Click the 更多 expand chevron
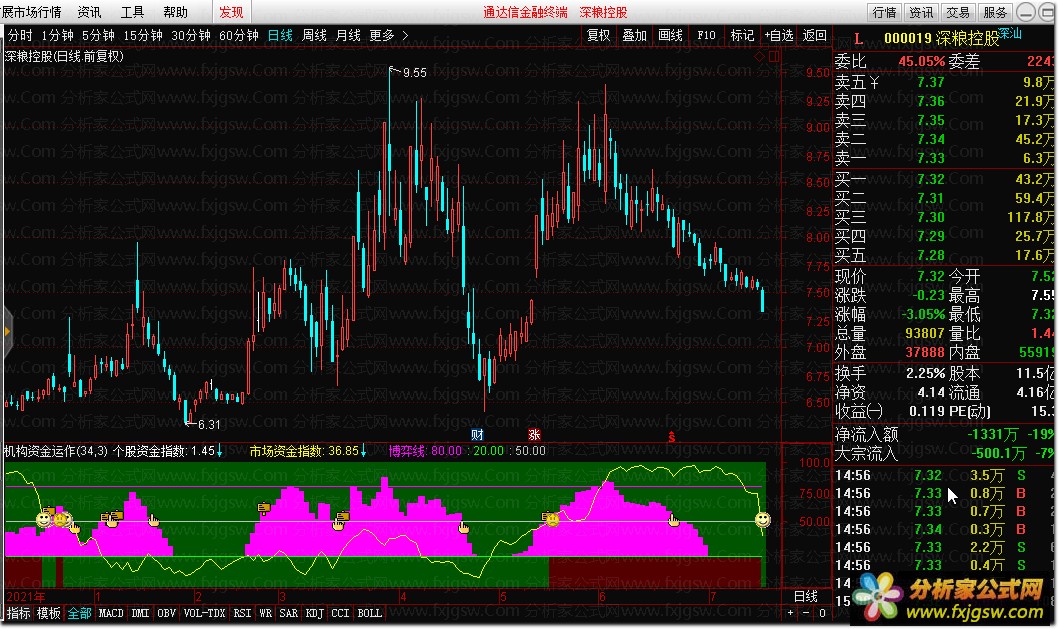The height and width of the screenshot is (629, 1060). [x=405, y=35]
